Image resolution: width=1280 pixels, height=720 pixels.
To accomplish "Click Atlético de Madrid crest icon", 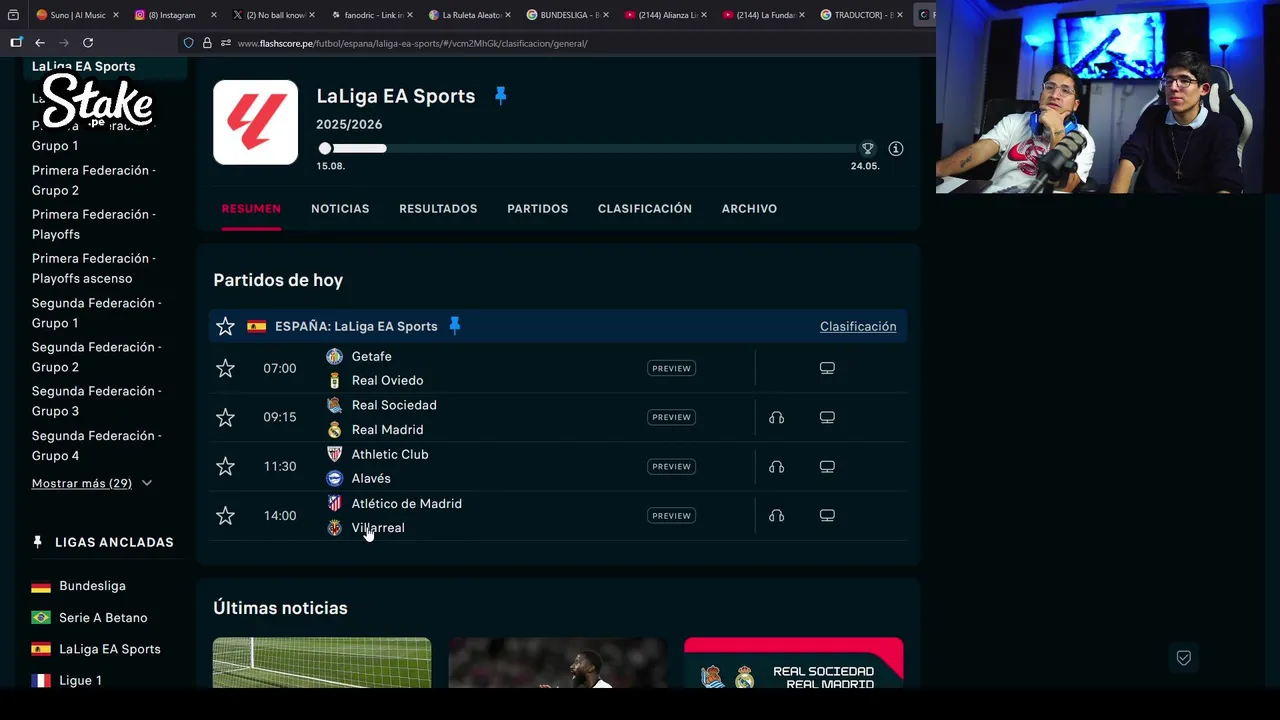I will (334, 503).
